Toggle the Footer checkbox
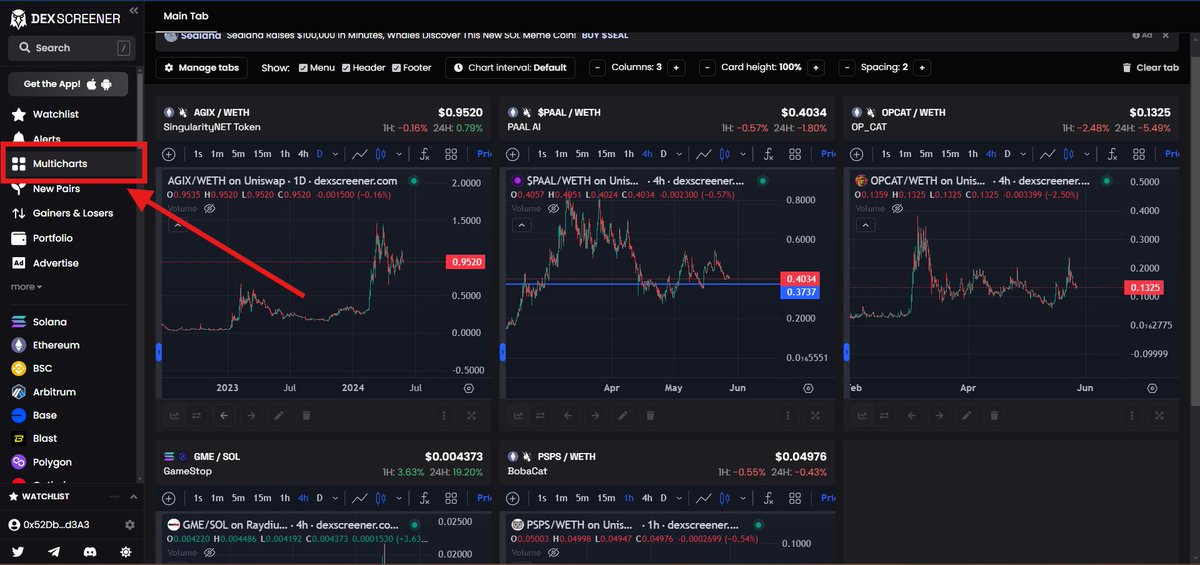The image size is (1200, 565). coord(396,68)
